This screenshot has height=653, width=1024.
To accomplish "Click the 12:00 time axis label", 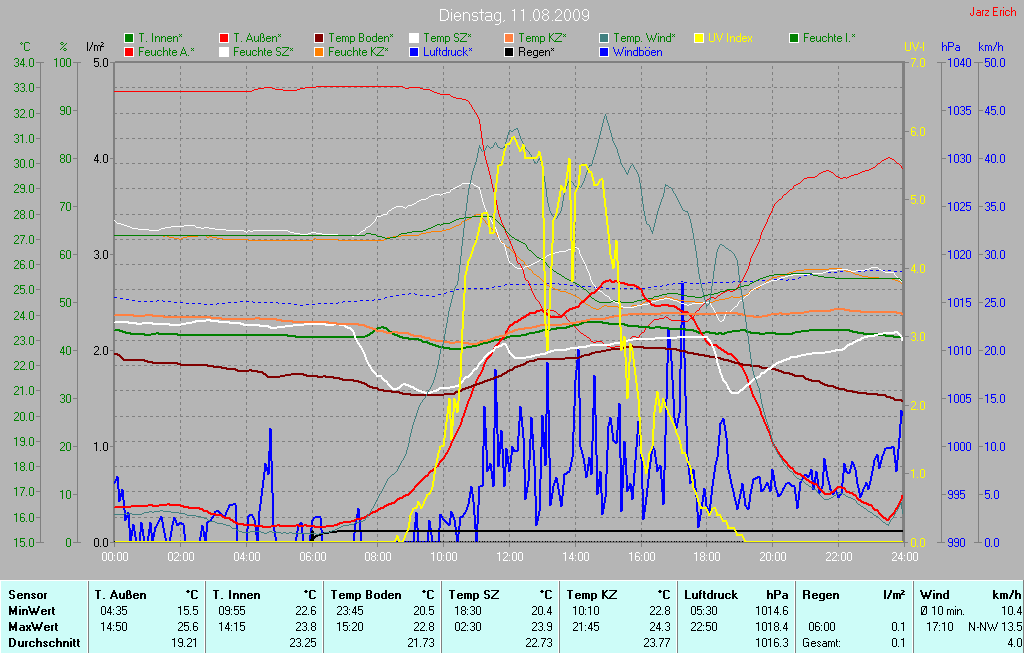I will (x=509, y=557).
